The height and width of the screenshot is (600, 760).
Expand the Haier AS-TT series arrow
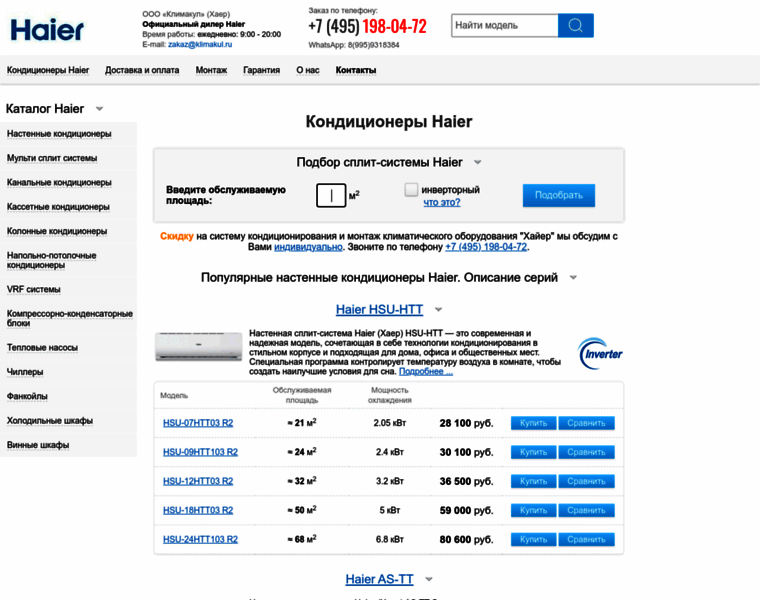point(428,579)
